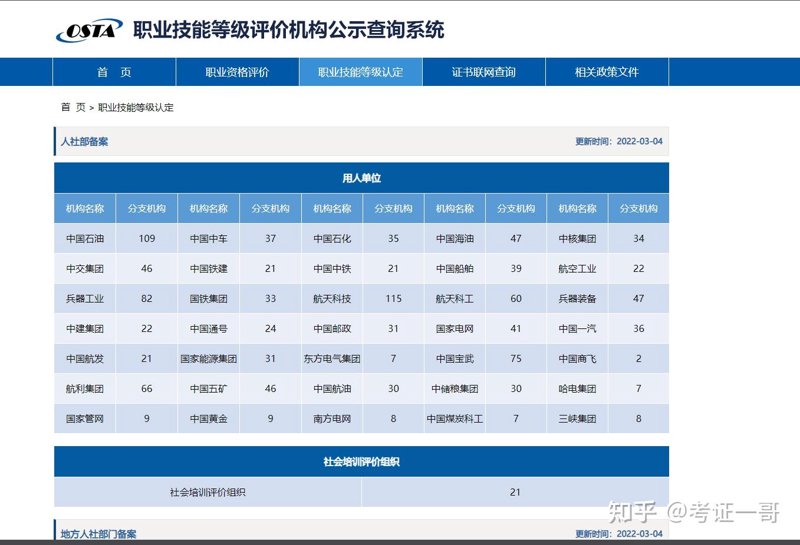Select the 国铁集团 cell

[x=208, y=299]
